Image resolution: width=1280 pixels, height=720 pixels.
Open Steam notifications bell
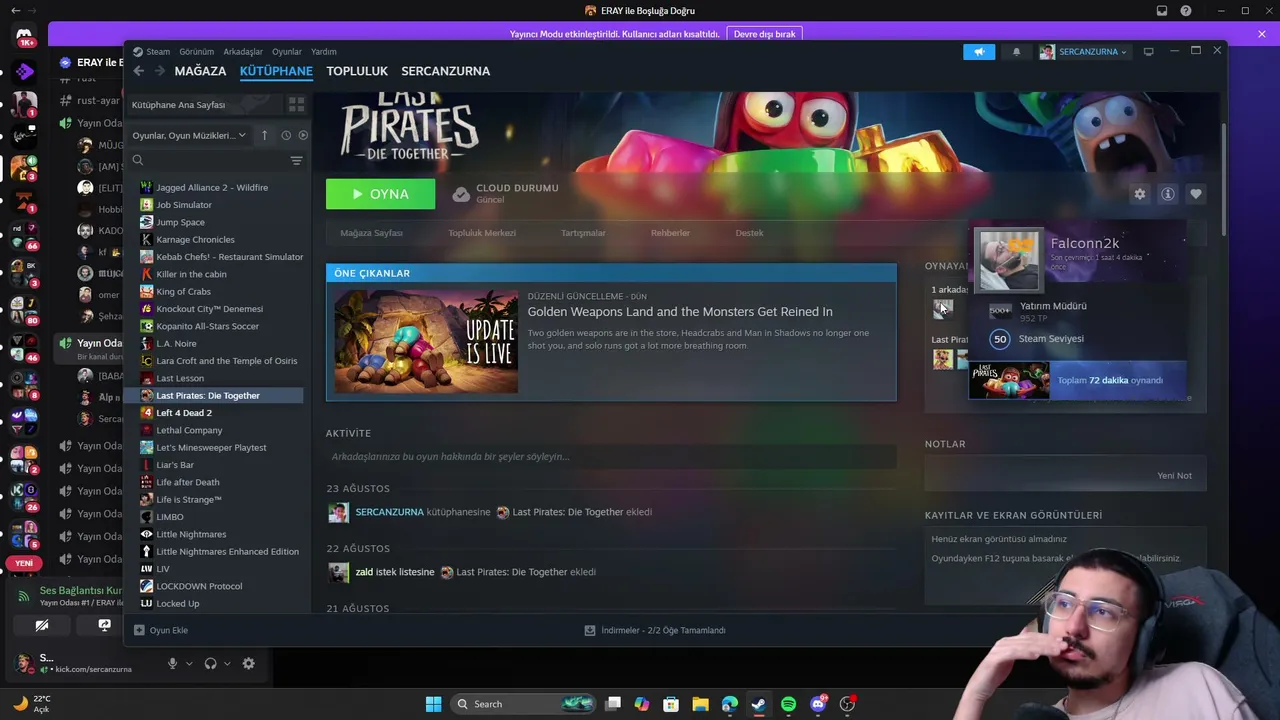[x=1017, y=52]
